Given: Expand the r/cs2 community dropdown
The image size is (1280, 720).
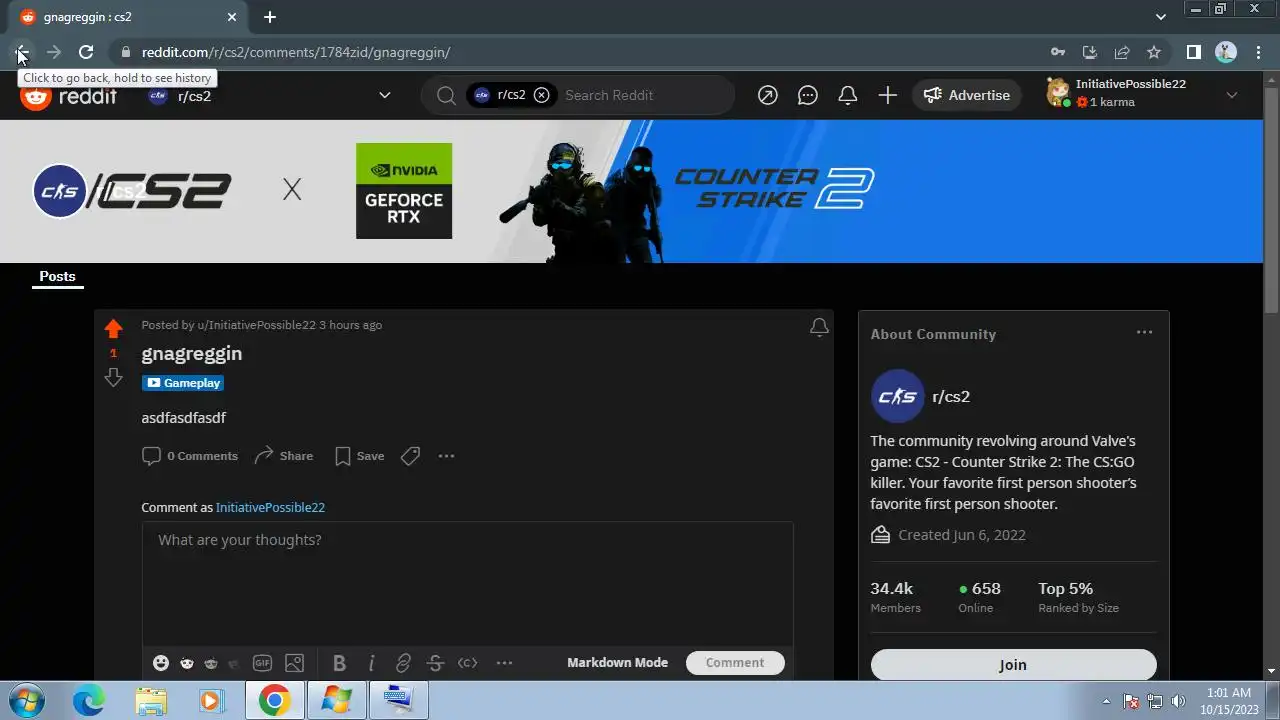Looking at the screenshot, I should click(384, 95).
